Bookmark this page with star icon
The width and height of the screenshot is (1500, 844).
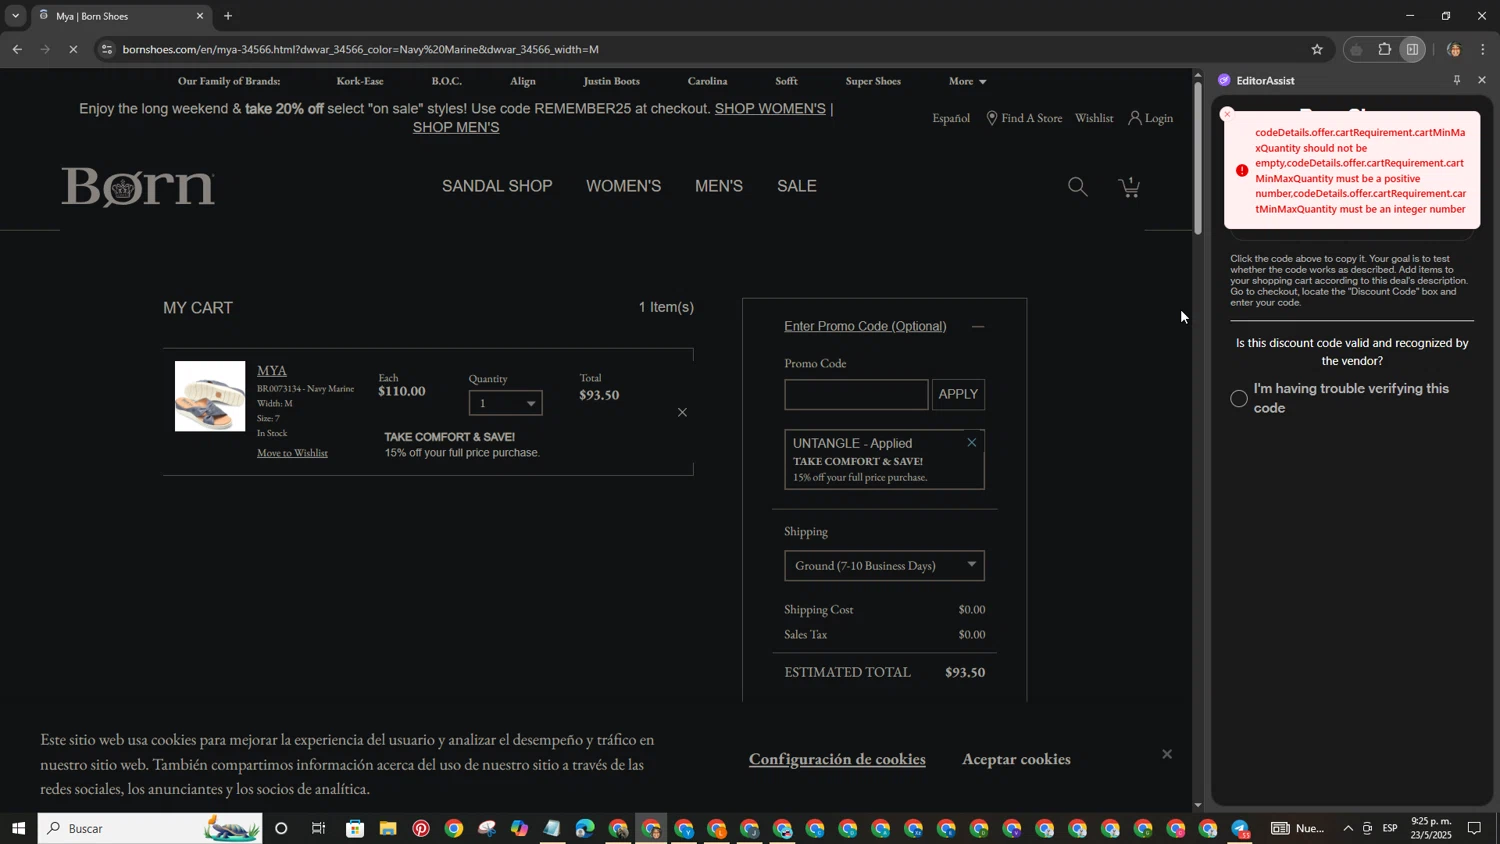pos(1317,49)
